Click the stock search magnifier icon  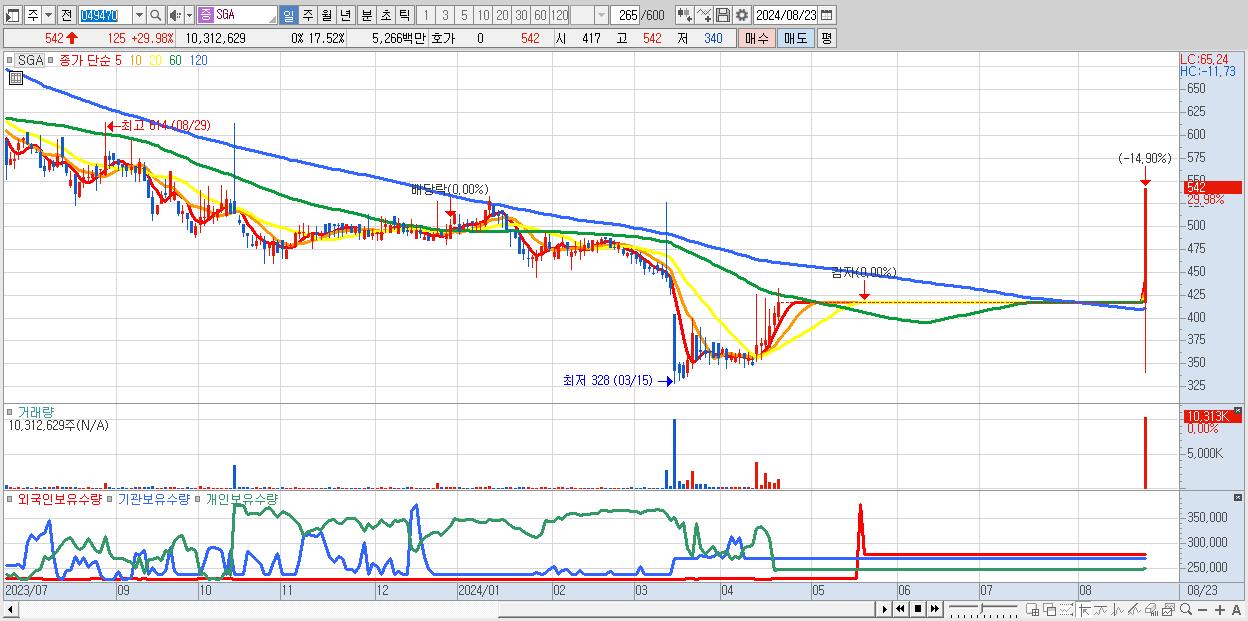pyautogui.click(x=156, y=15)
